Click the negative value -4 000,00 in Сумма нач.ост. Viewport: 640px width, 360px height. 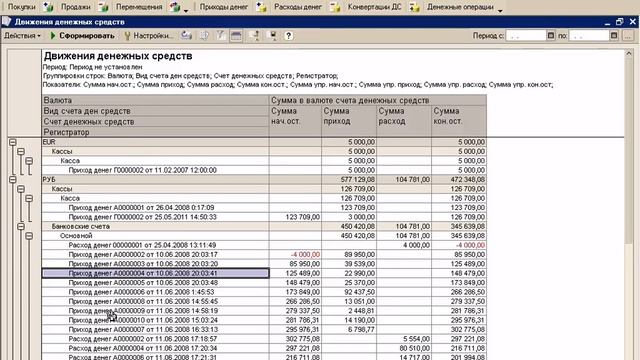click(295, 255)
